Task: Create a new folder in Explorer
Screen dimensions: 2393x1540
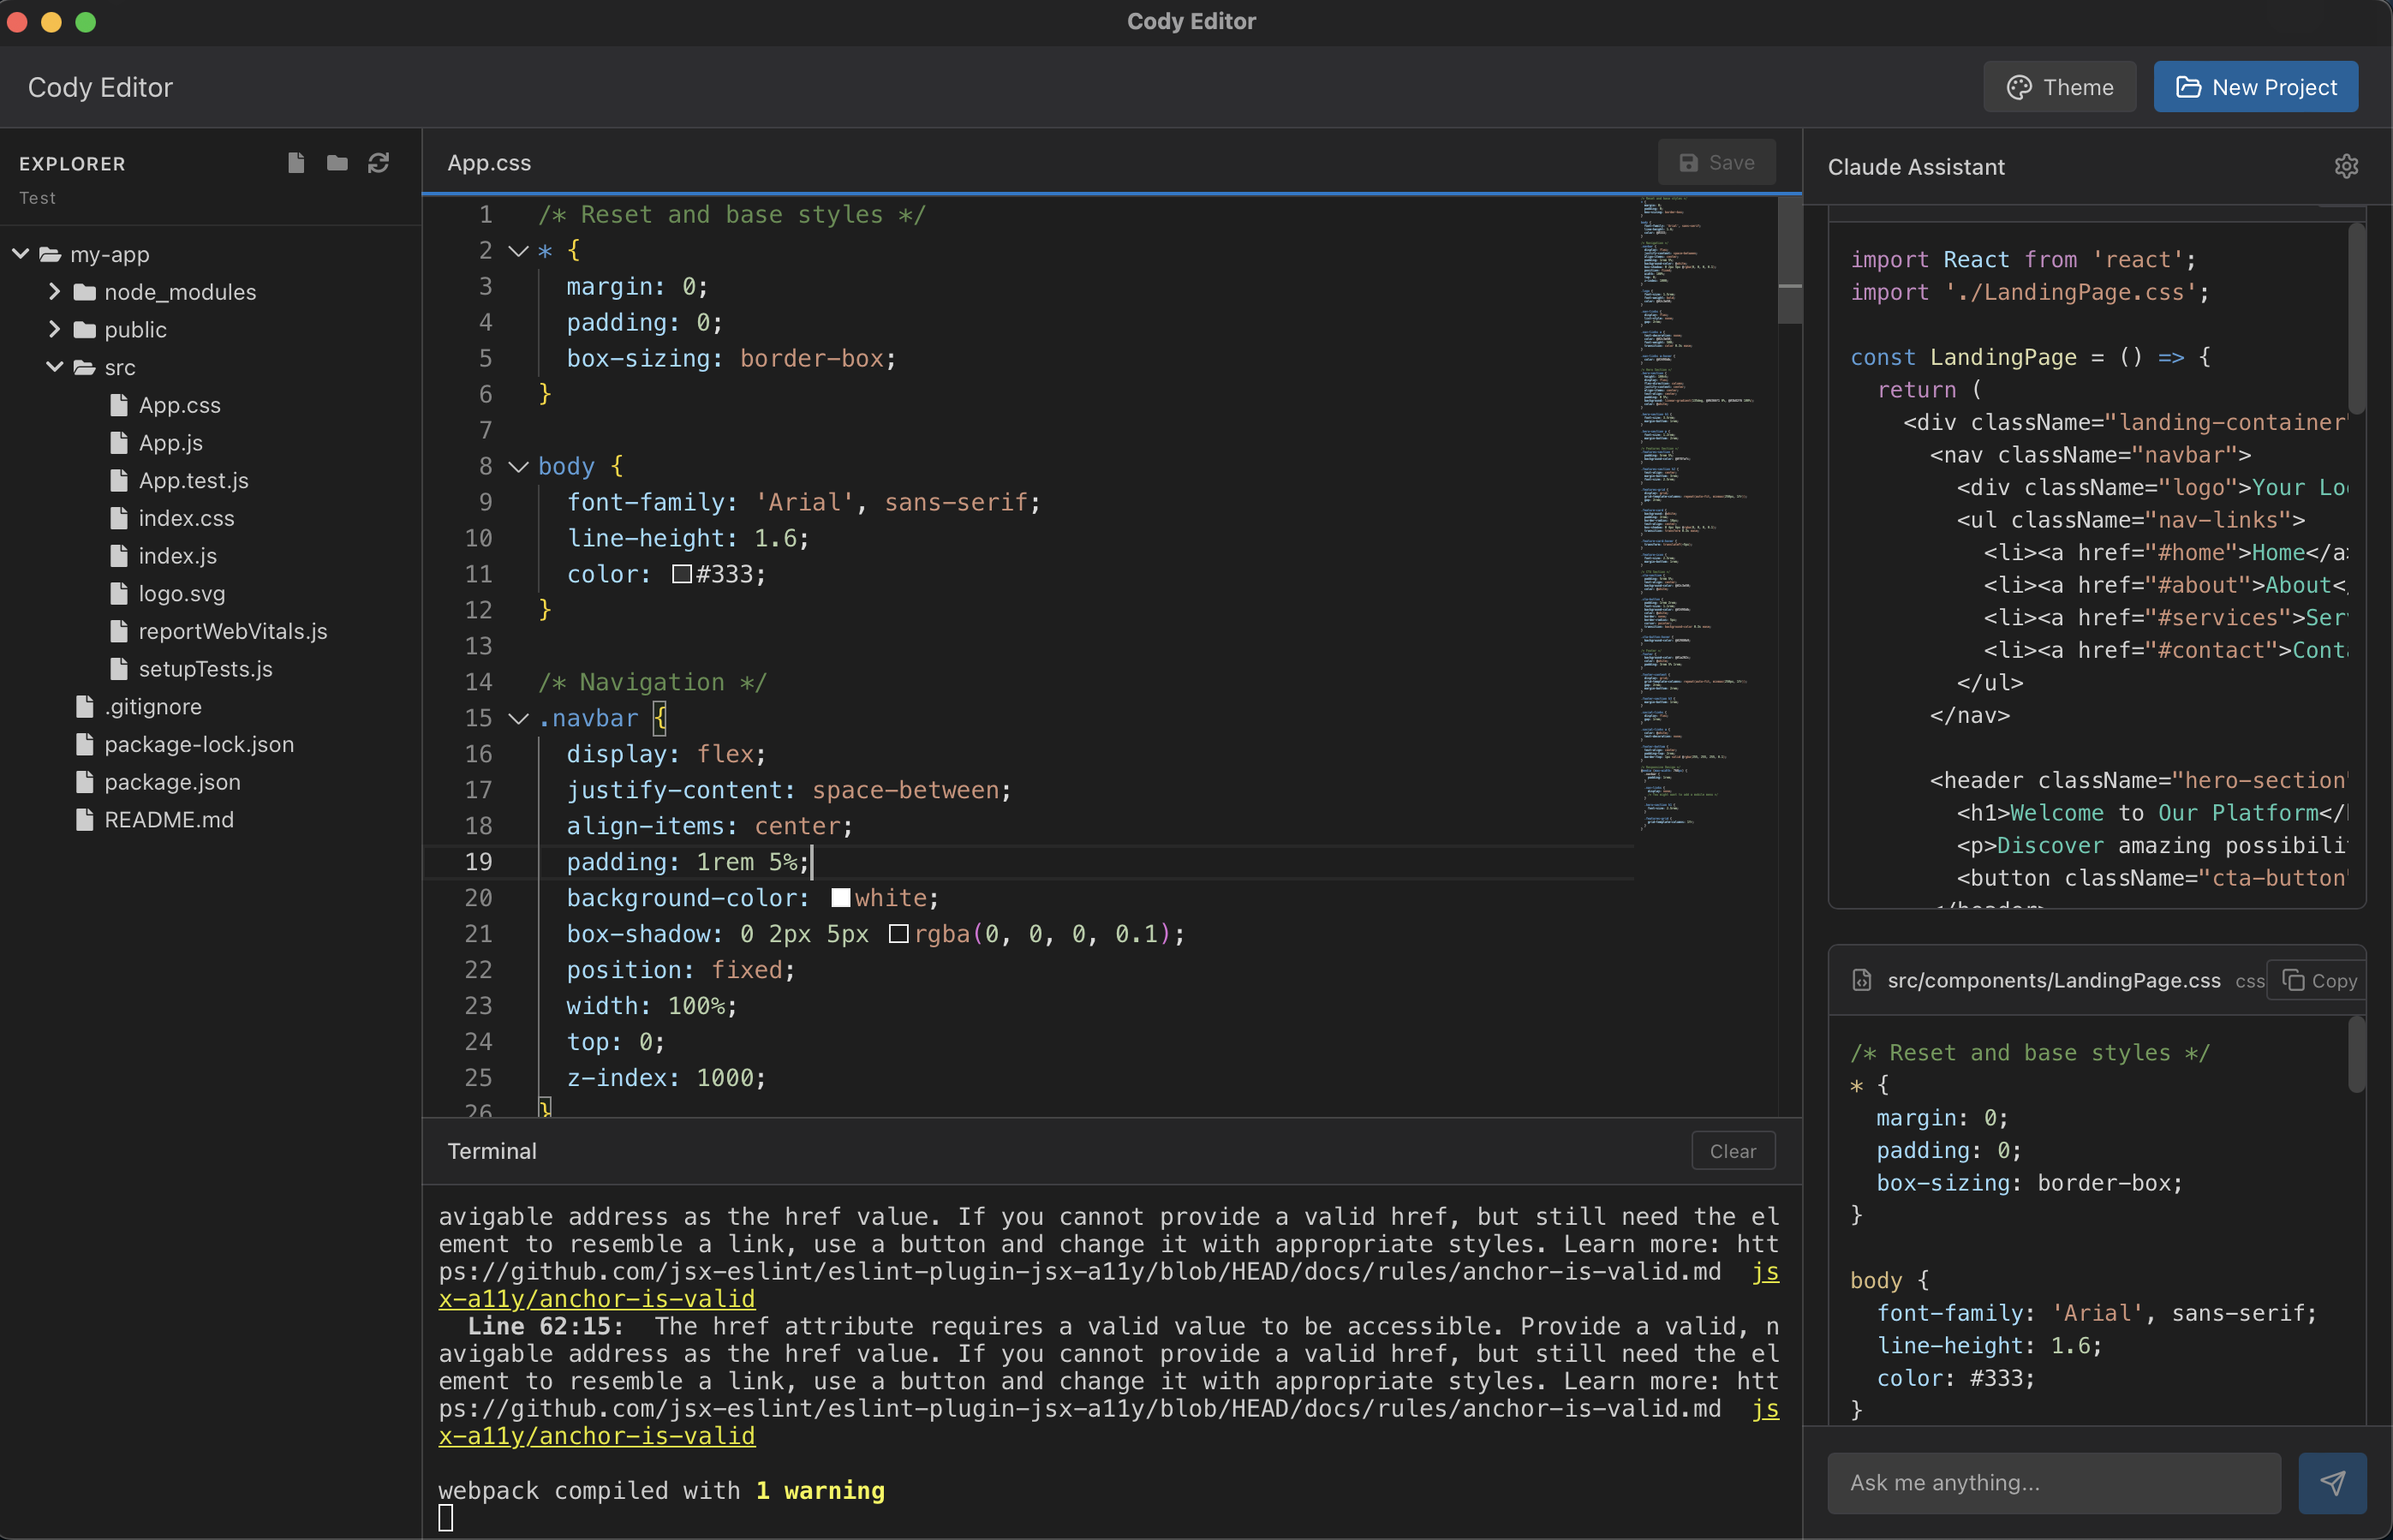Action: 337,163
